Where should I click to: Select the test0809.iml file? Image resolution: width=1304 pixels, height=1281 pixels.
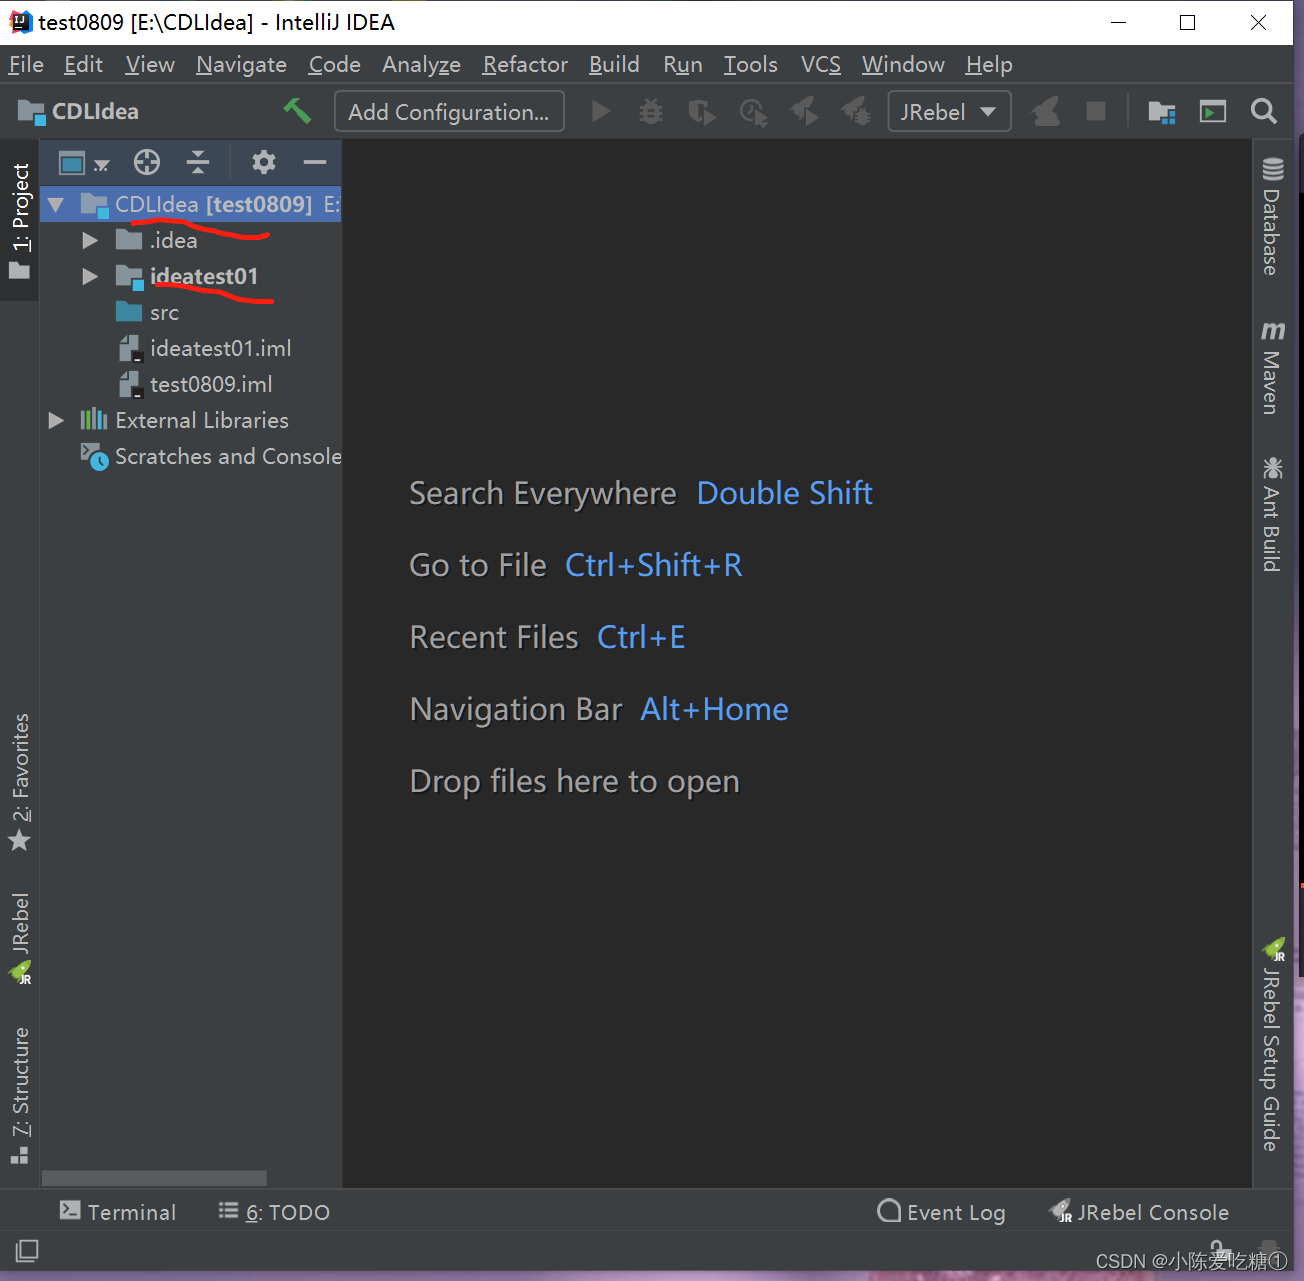point(210,384)
